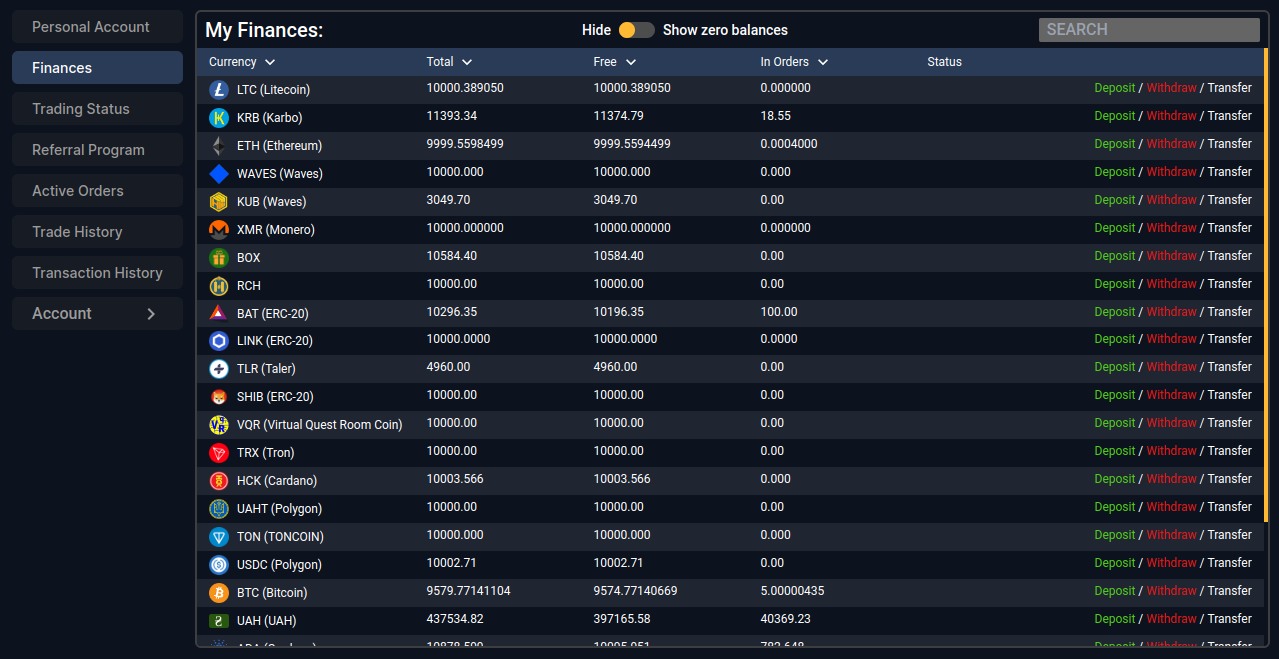
Task: Select Finances in sidebar
Action: pos(97,68)
